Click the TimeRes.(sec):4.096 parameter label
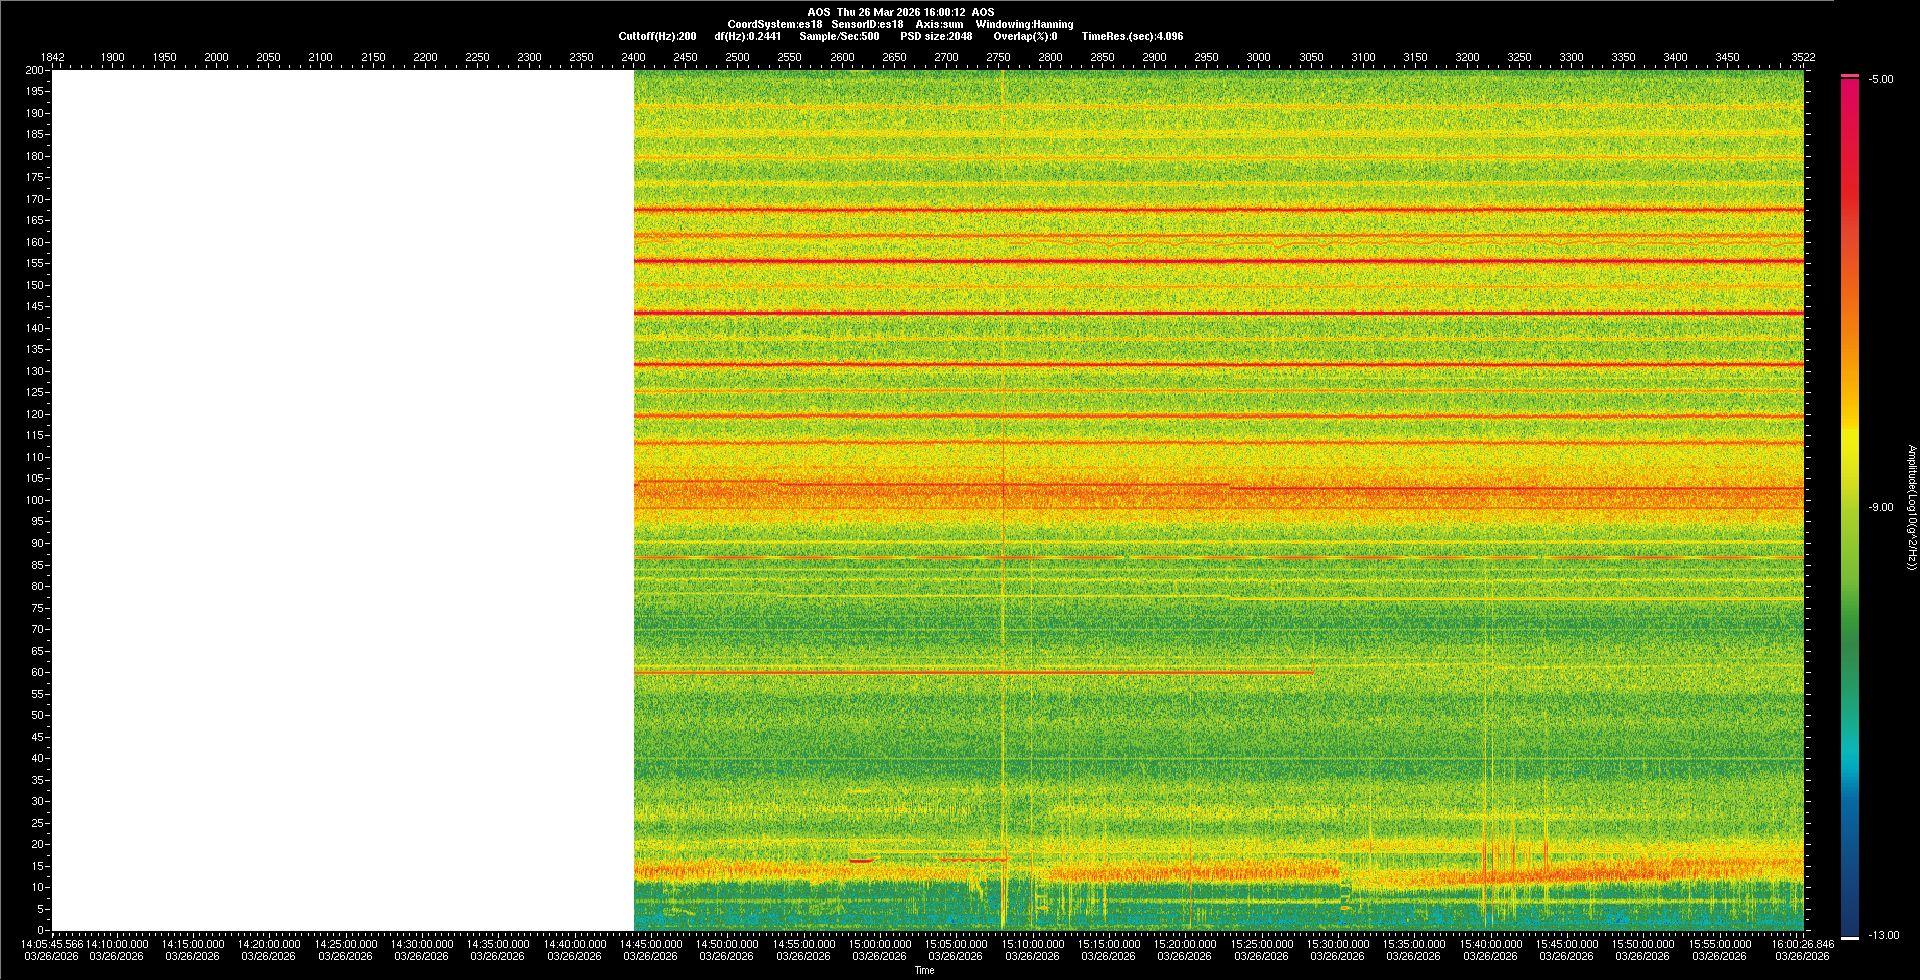 (1132, 36)
